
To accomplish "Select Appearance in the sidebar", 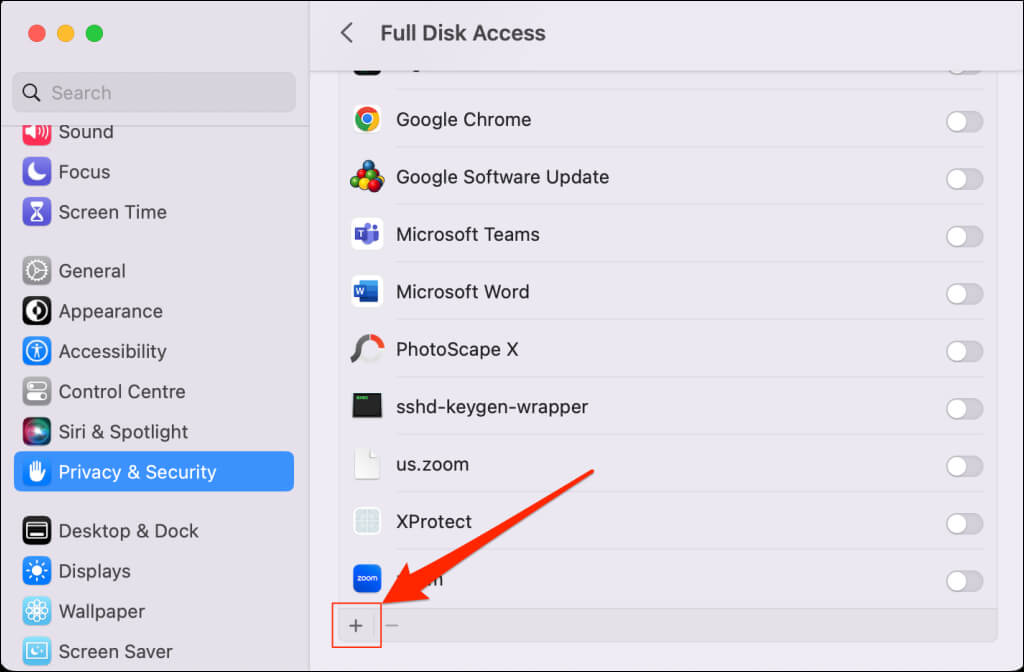I will pyautogui.click(x=153, y=311).
